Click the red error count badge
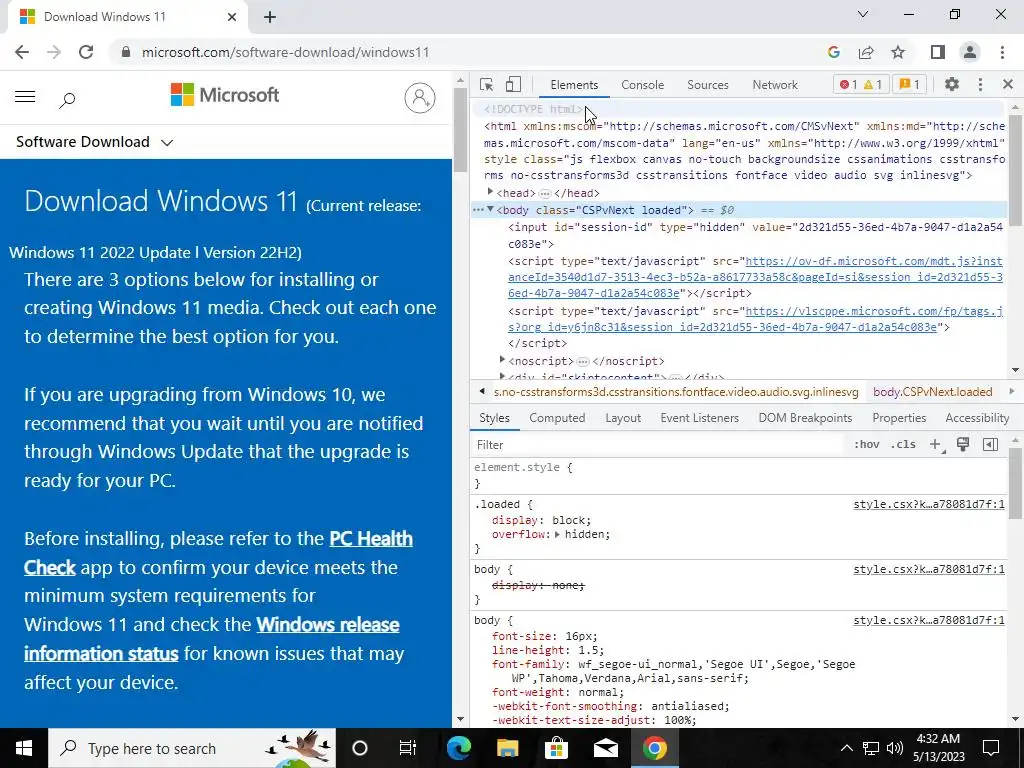Screen dimensions: 1024x768 coord(848,84)
